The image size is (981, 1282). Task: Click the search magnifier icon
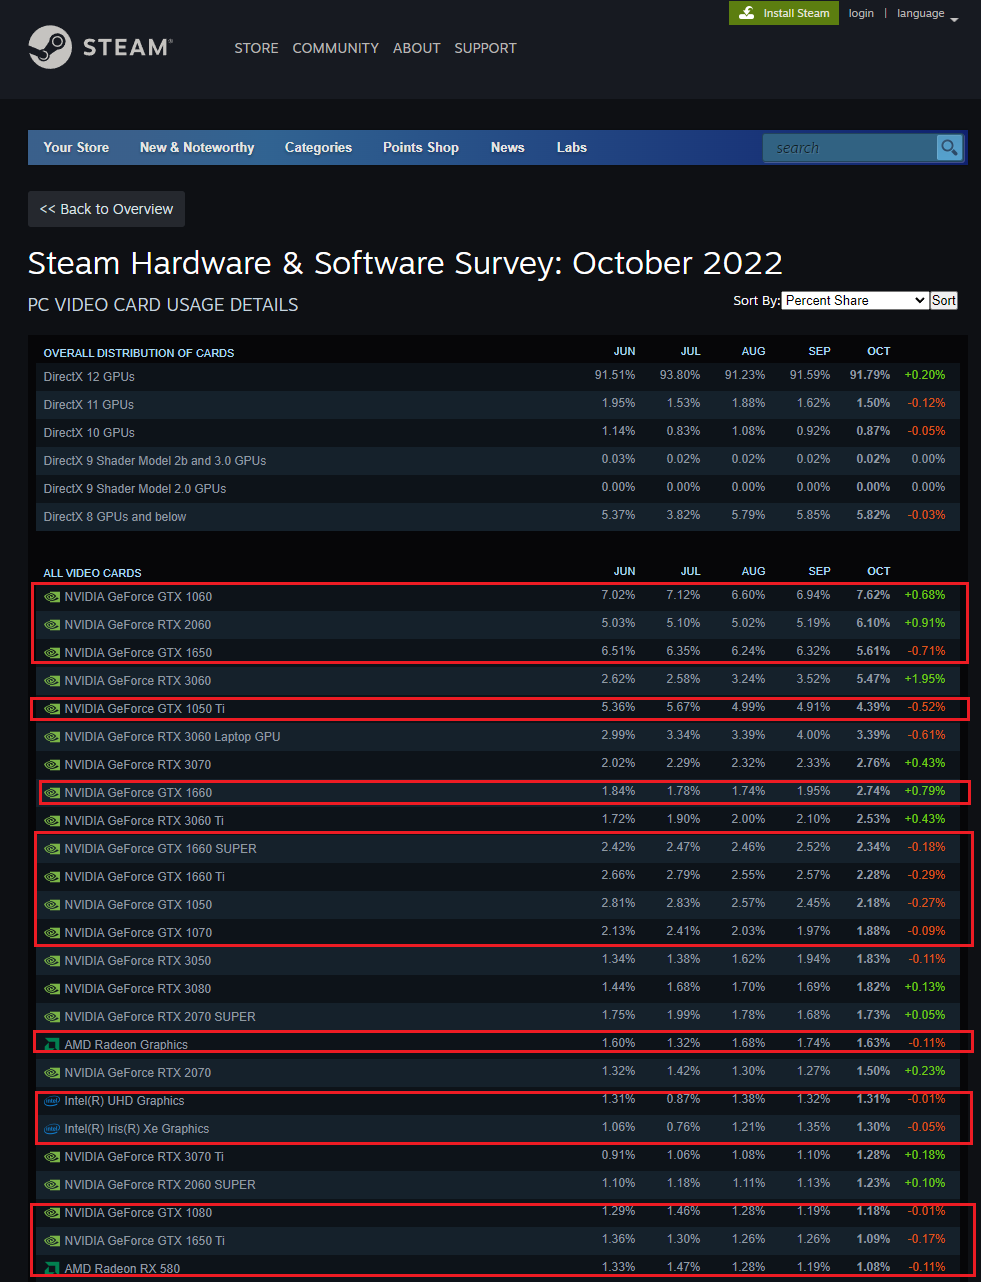tap(949, 148)
